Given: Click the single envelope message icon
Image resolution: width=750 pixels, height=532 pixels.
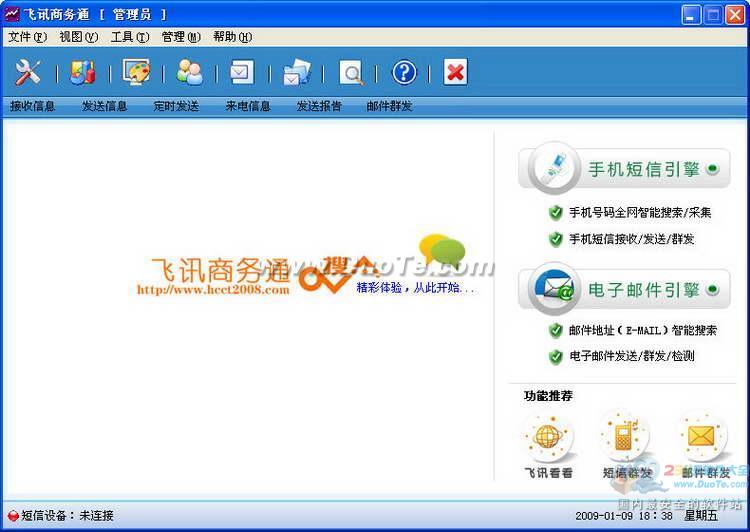Looking at the screenshot, I should pyautogui.click(x=242, y=73).
